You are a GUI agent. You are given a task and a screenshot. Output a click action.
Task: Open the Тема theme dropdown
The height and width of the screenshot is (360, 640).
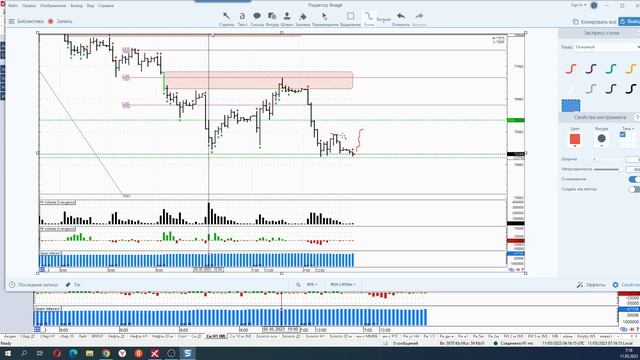[x=607, y=47]
